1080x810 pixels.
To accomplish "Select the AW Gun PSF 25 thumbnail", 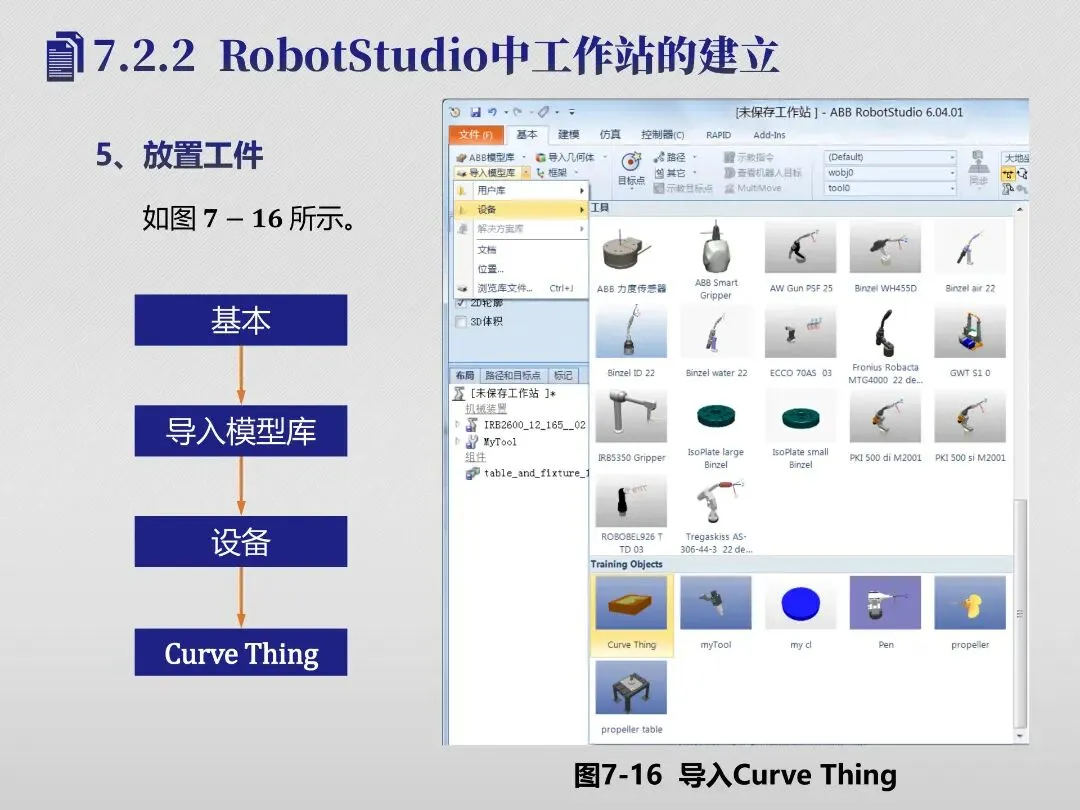I will [800, 249].
